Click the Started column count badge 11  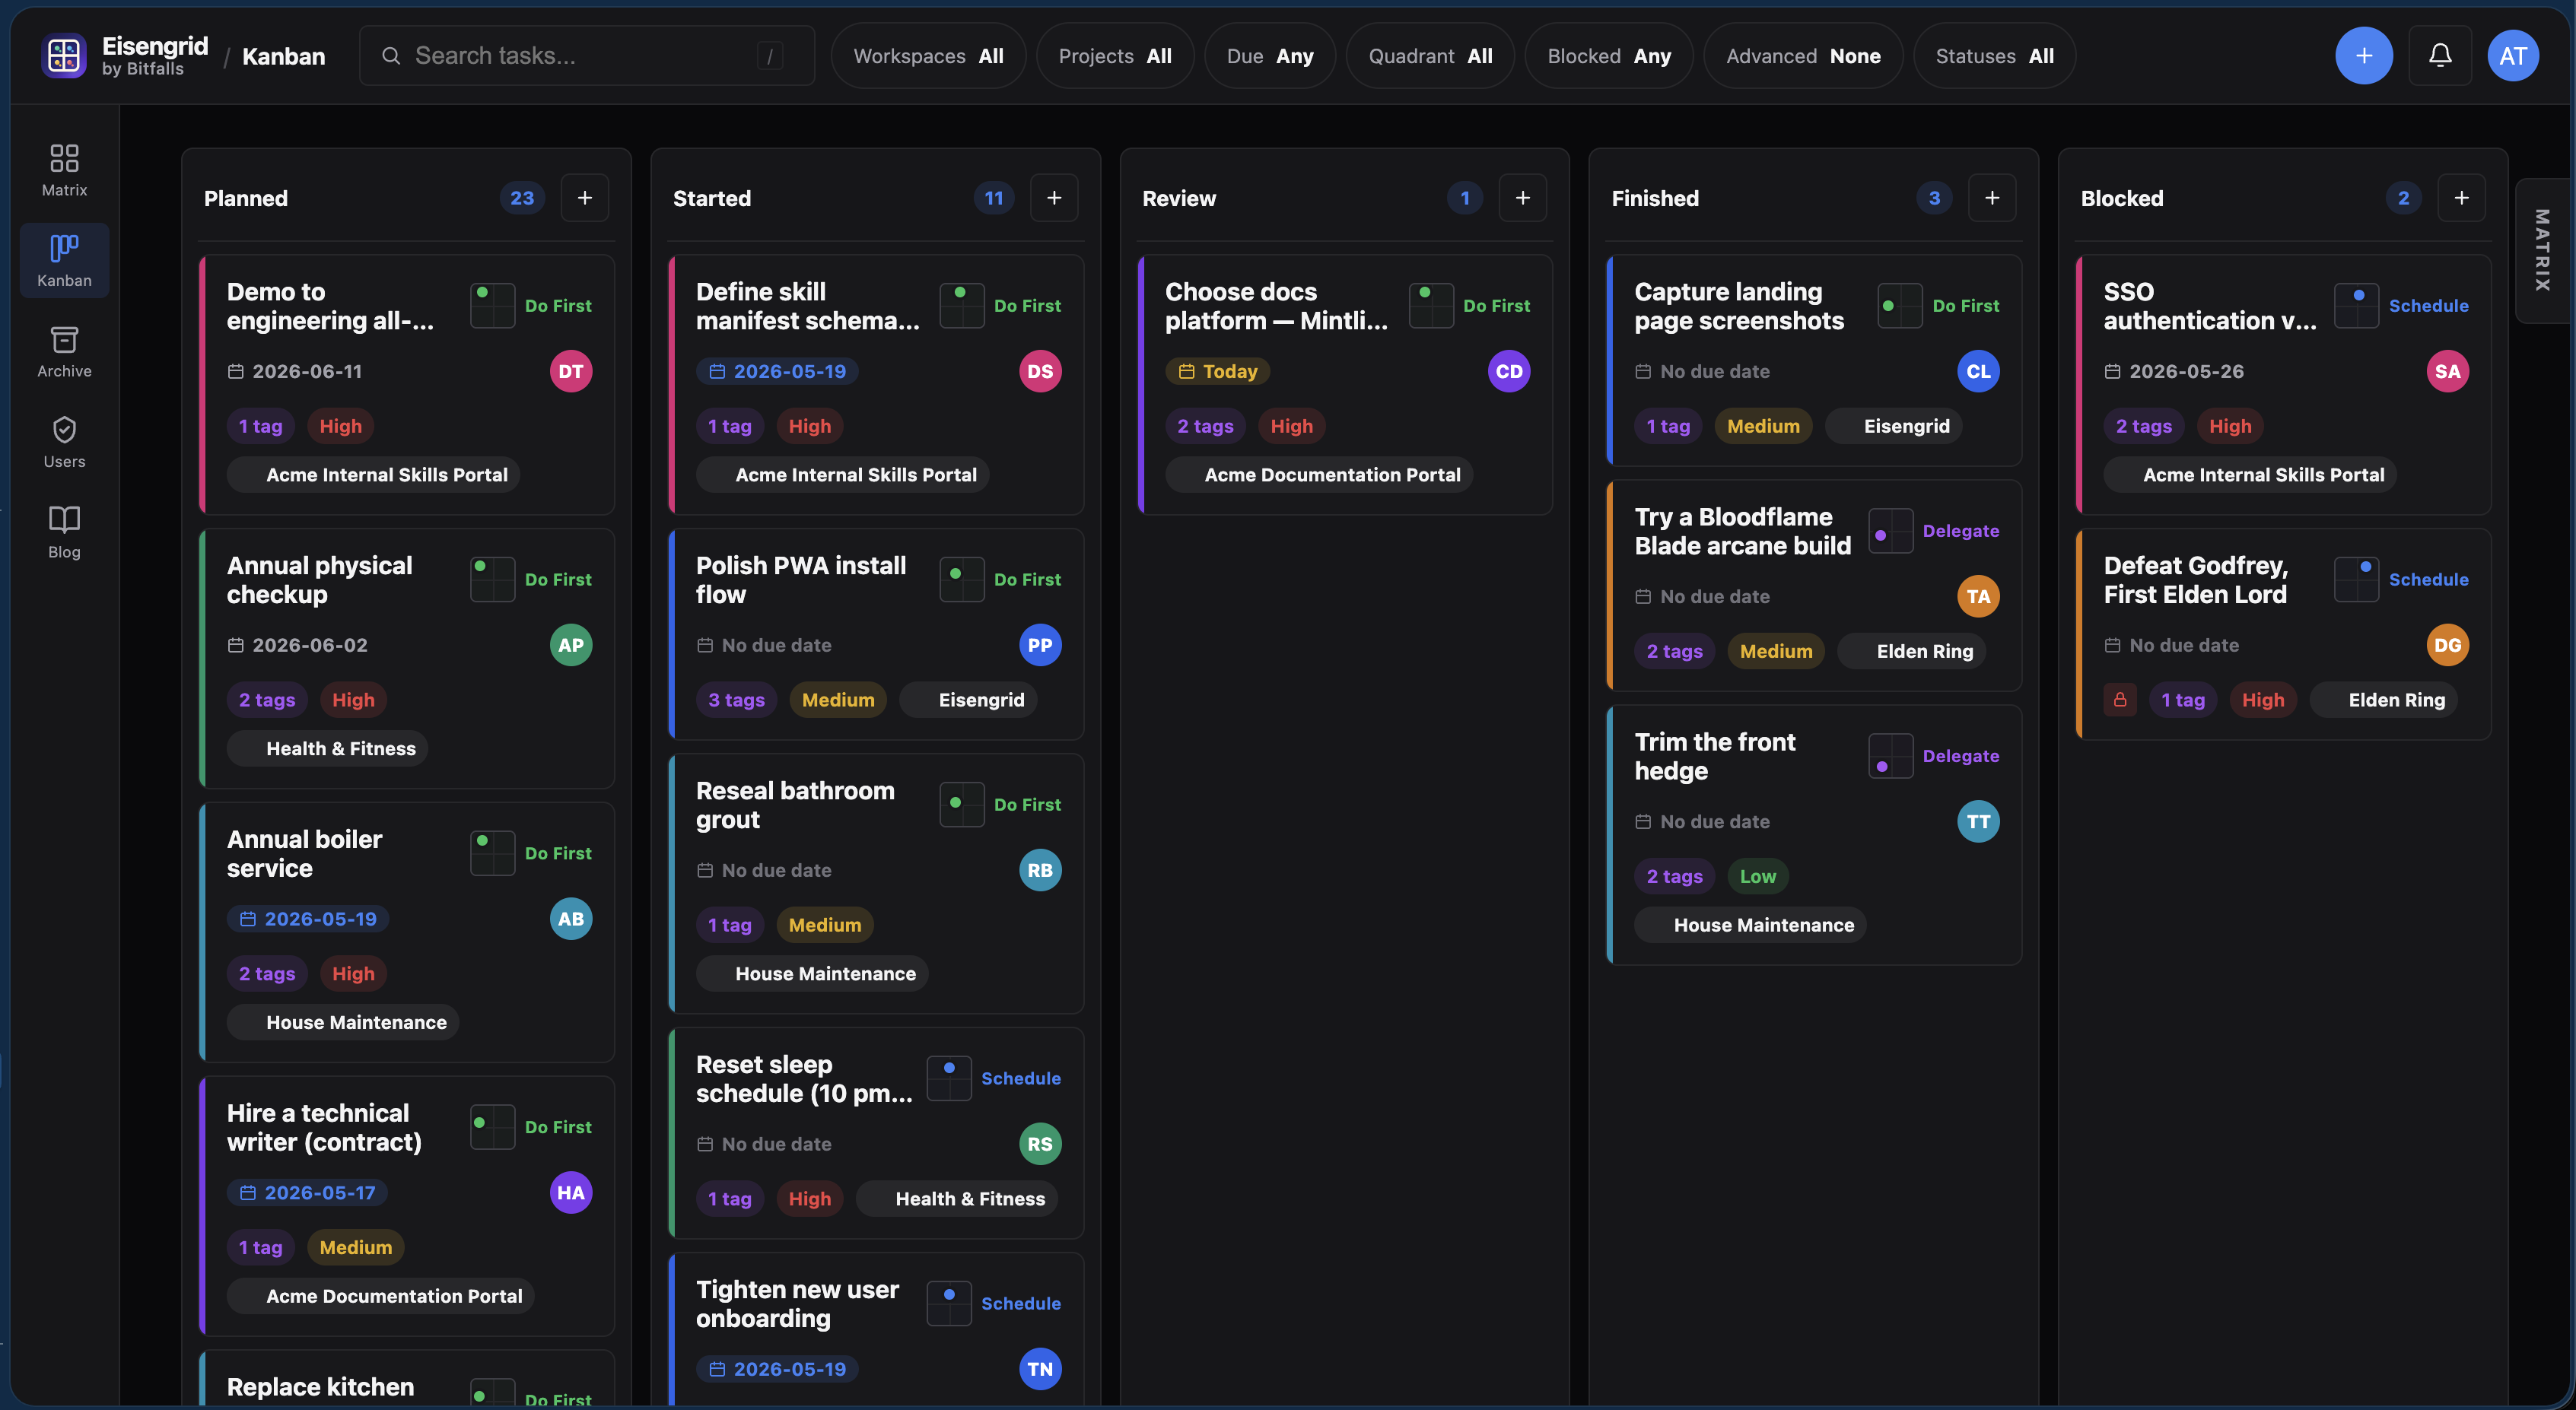[x=993, y=198]
